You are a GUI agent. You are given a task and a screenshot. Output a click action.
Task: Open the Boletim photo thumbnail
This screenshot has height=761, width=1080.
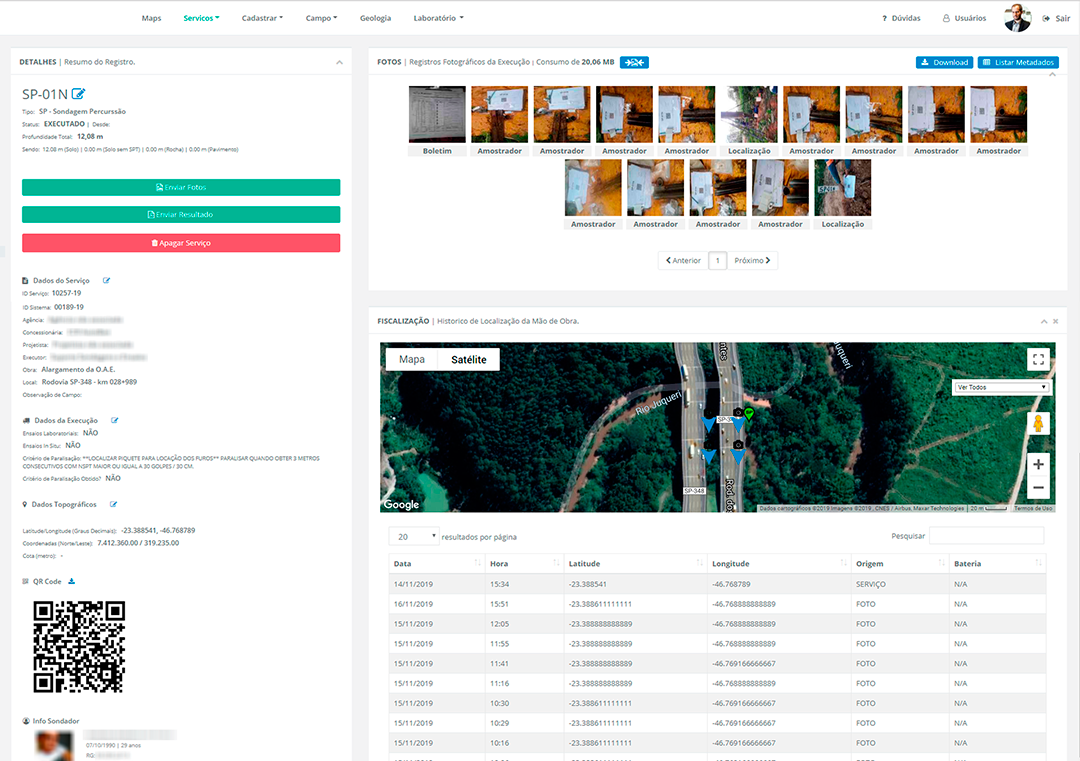pyautogui.click(x=437, y=114)
